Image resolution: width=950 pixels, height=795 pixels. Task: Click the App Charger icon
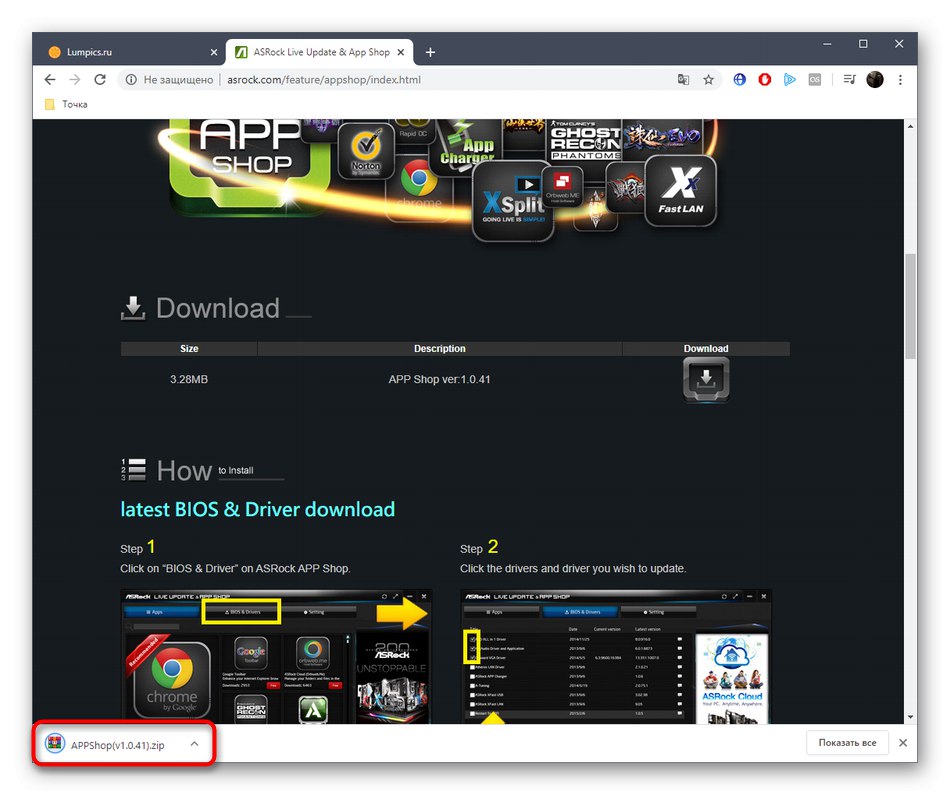[468, 145]
